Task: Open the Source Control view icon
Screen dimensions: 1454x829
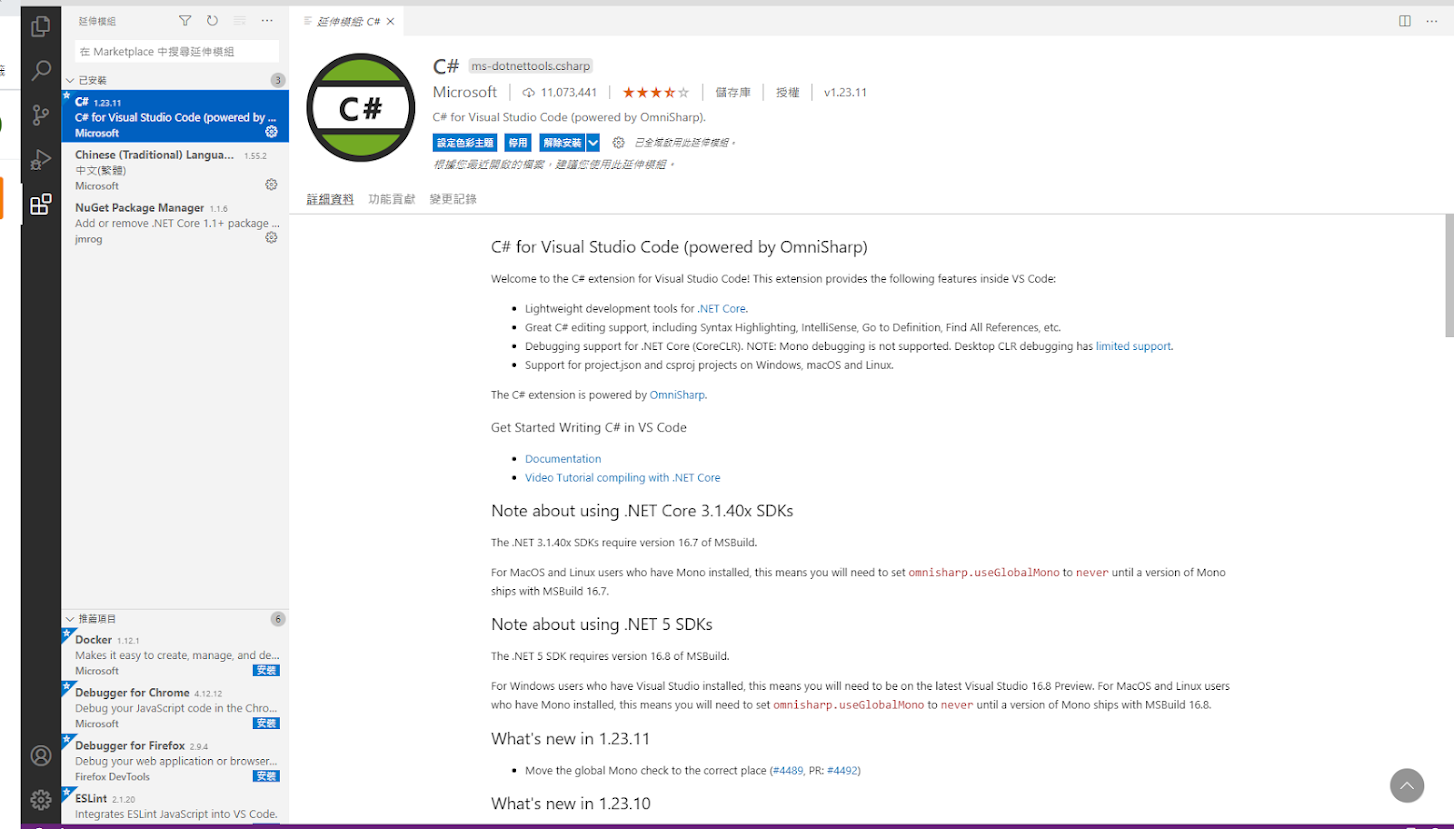Action: pyautogui.click(x=41, y=115)
